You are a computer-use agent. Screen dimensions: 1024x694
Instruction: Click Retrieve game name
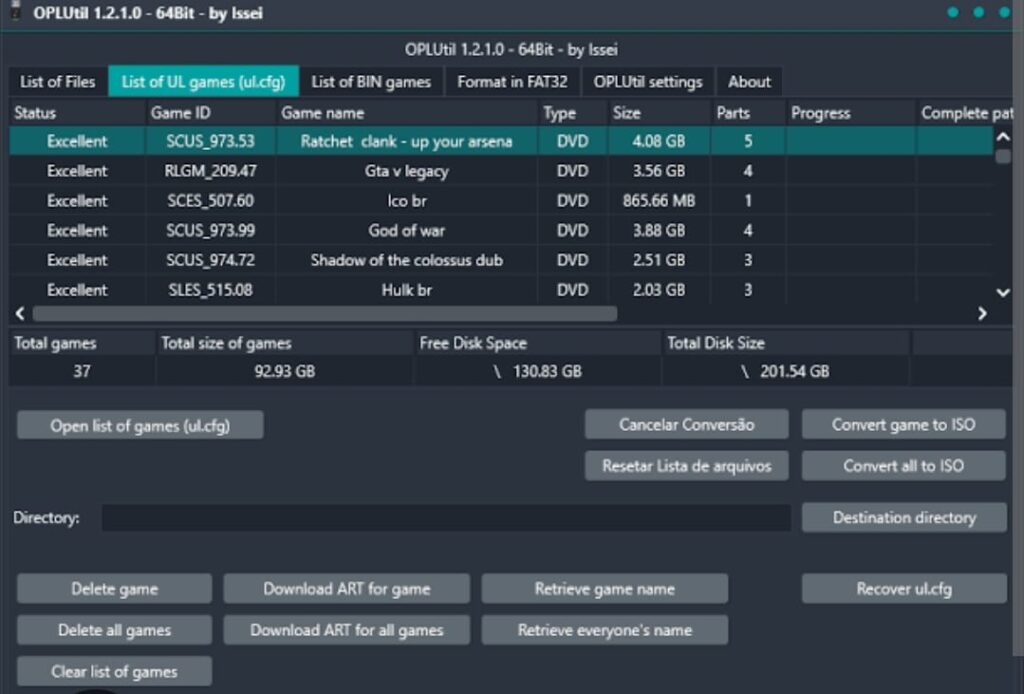pos(605,589)
